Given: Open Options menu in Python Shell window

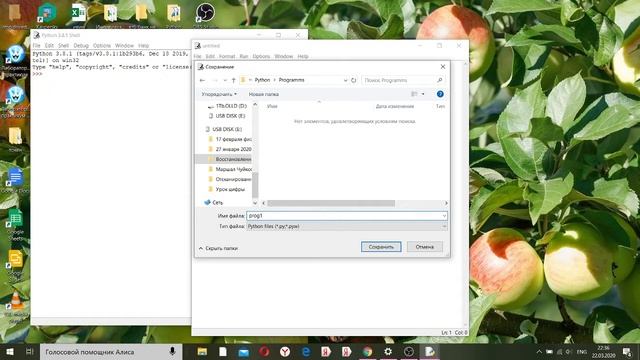Looking at the screenshot, I should [x=102, y=45].
